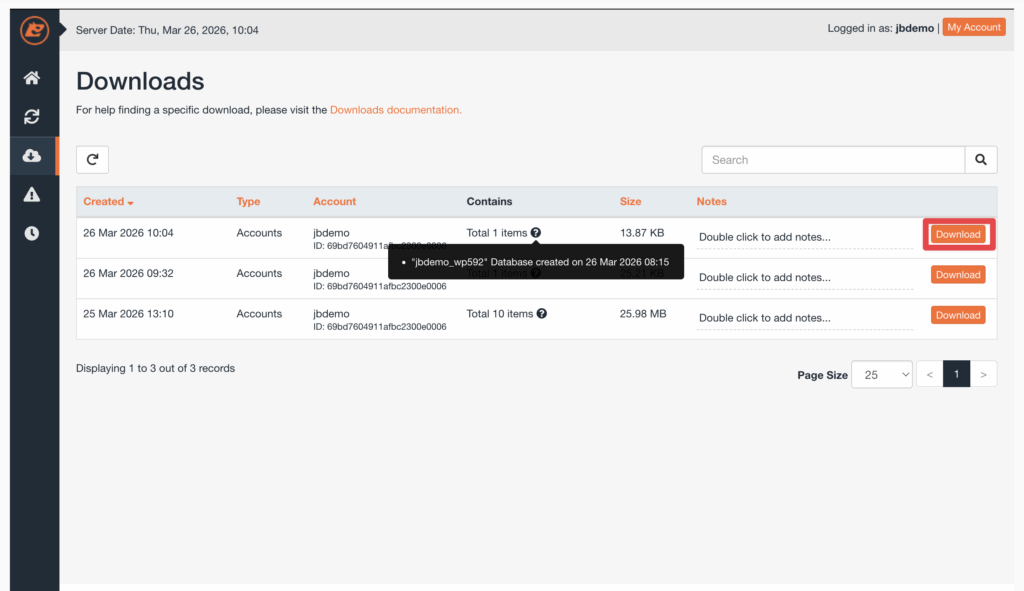Go to next page arrow in pagination
This screenshot has height=591, width=1024.
pyautogui.click(x=984, y=374)
